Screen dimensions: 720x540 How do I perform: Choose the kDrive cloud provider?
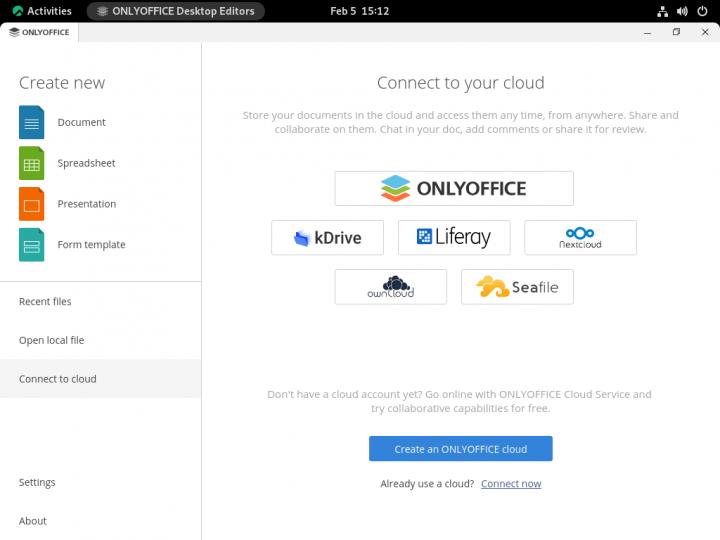click(x=327, y=238)
